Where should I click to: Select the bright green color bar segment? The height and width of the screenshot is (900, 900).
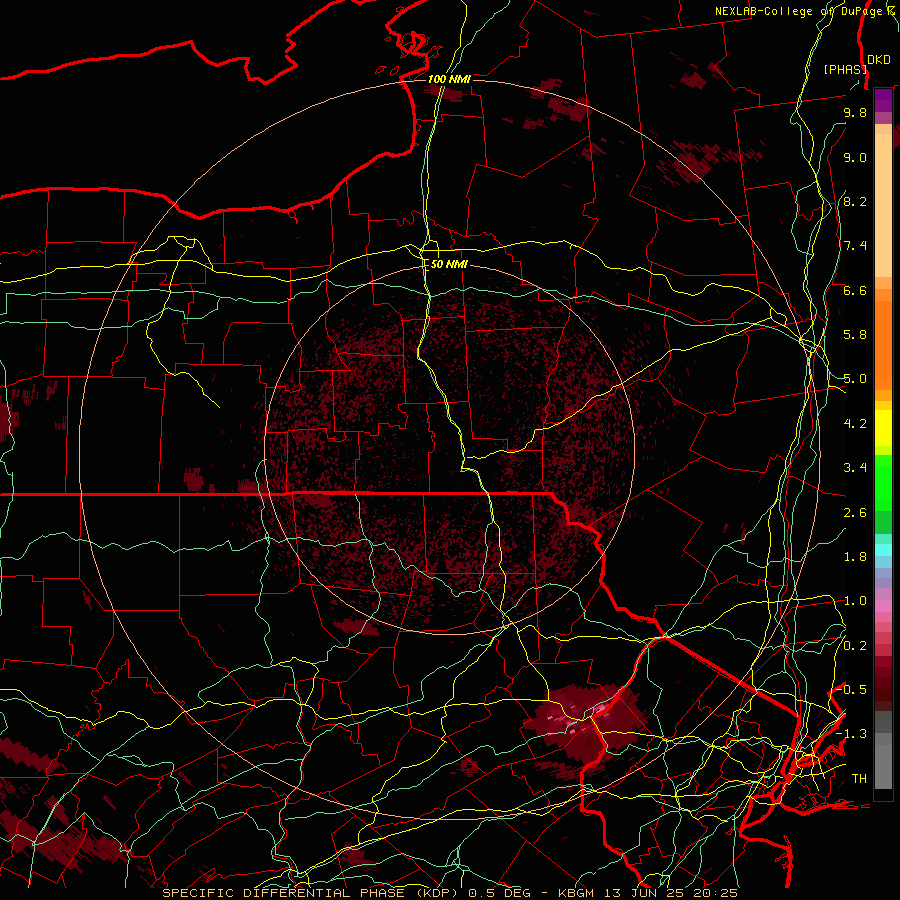(883, 484)
